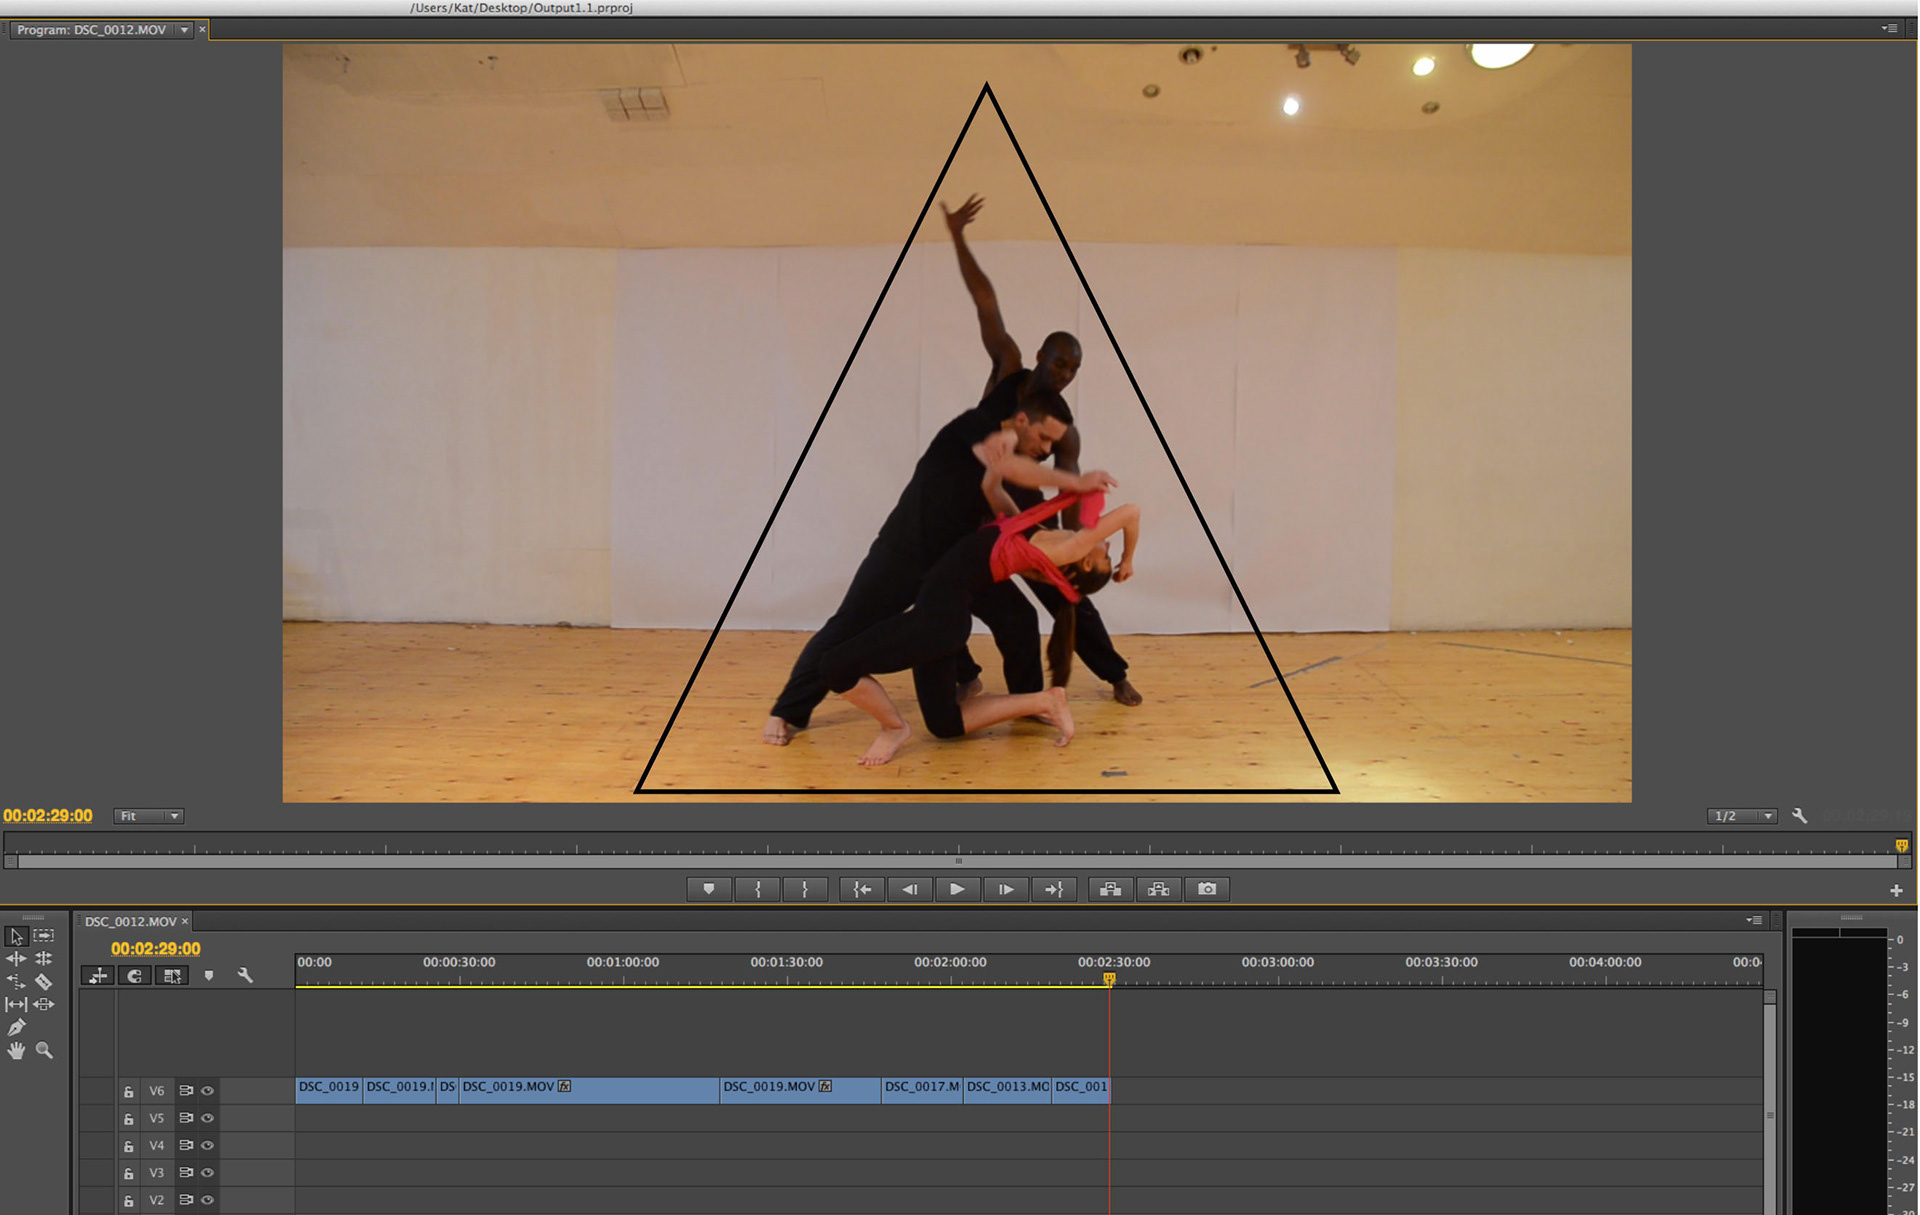Select the Selection arrow tool
Image resolution: width=1920 pixels, height=1215 pixels.
point(16,936)
